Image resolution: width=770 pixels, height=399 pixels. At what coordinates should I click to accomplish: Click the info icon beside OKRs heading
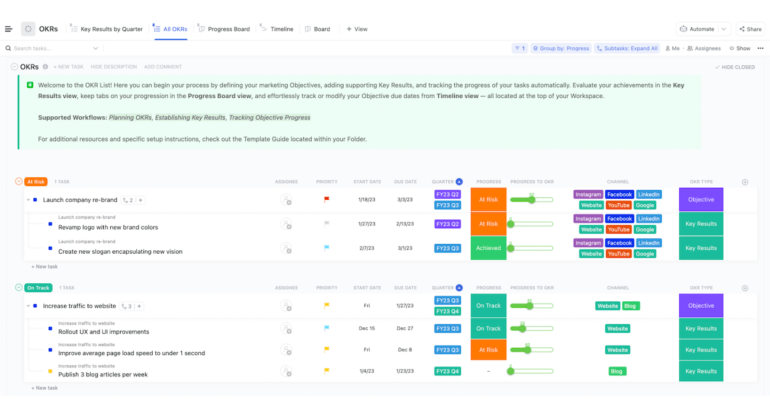point(45,67)
